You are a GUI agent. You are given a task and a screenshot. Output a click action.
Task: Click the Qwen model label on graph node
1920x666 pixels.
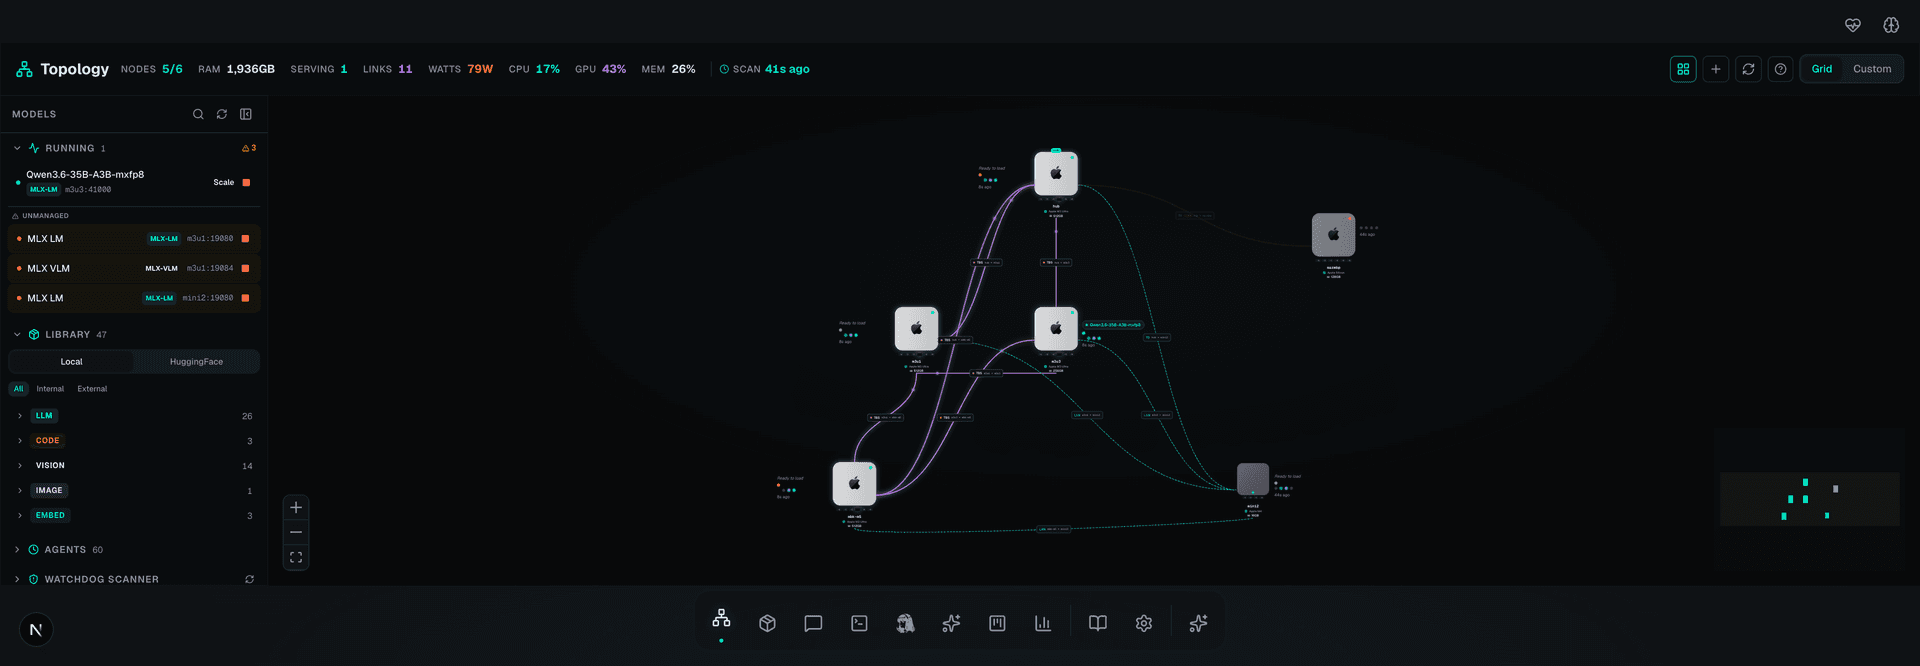pyautogui.click(x=1113, y=325)
